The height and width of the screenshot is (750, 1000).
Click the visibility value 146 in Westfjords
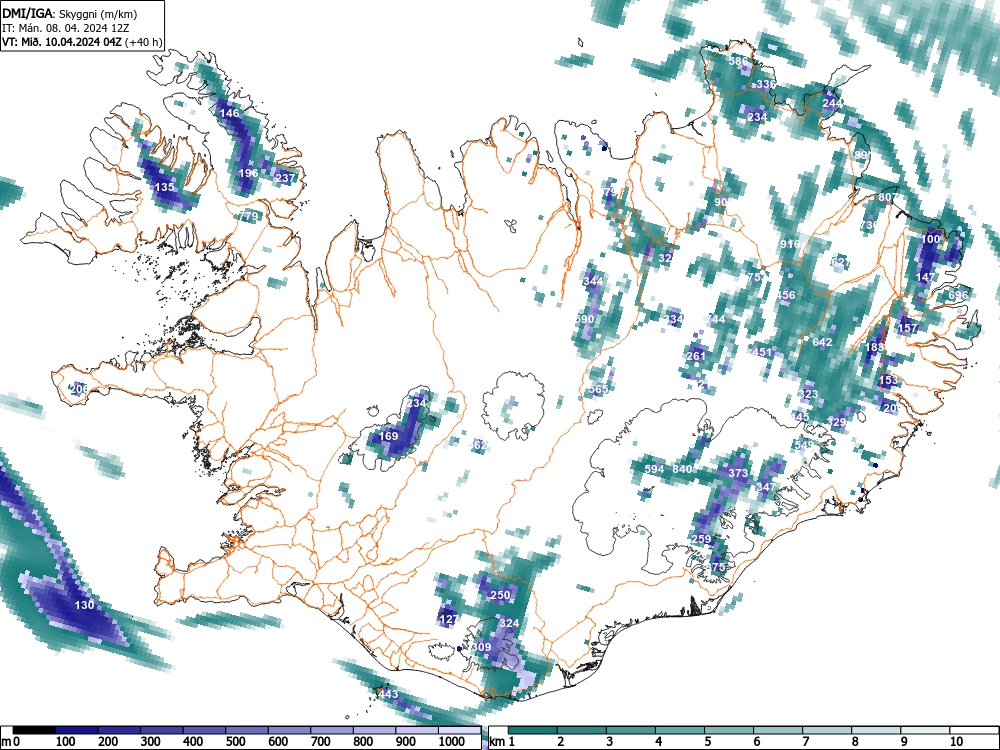[x=229, y=113]
